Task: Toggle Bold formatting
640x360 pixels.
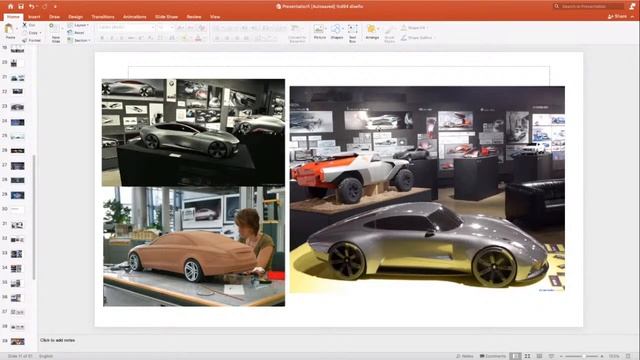Action: coord(102,38)
